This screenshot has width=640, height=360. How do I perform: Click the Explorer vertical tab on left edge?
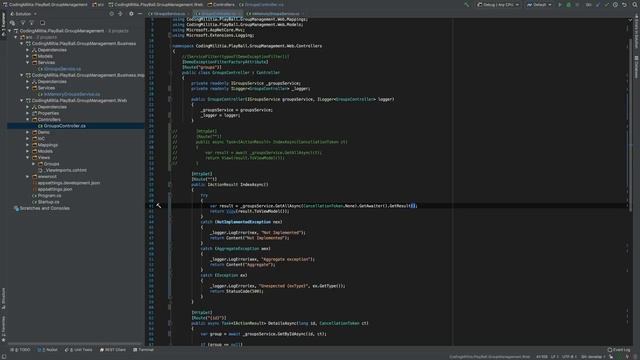click(3, 24)
